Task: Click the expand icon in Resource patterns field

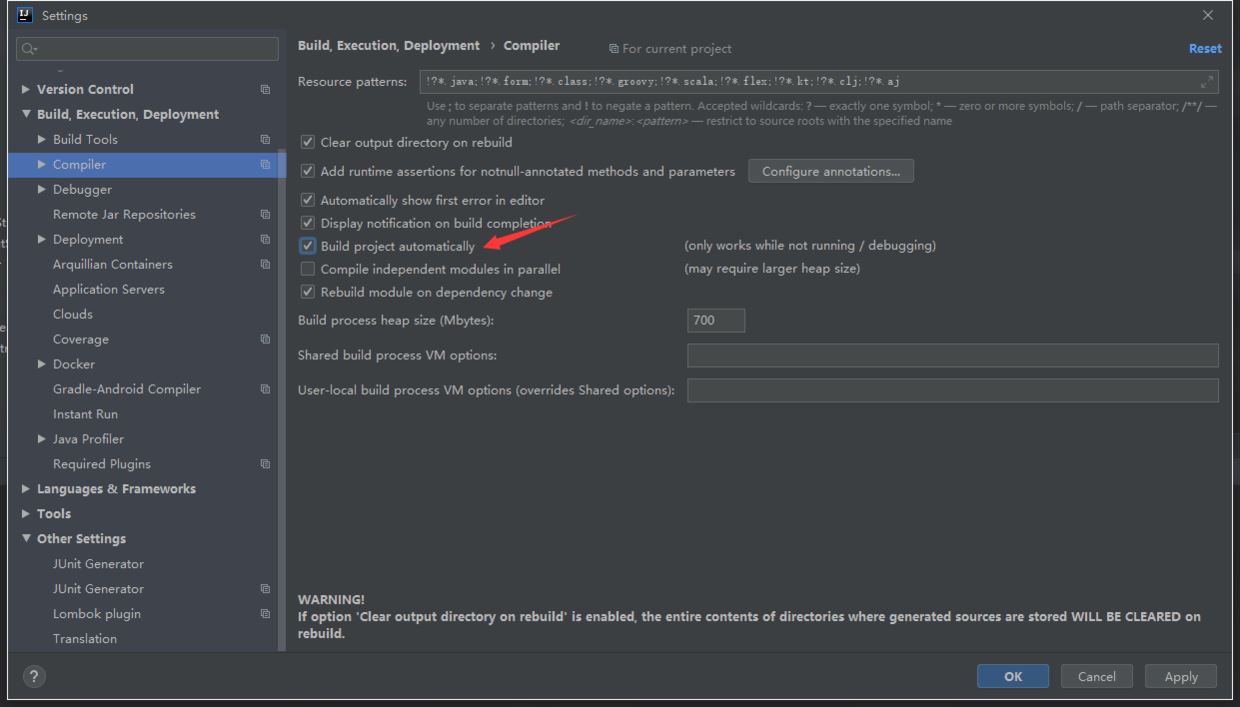Action: (1206, 82)
